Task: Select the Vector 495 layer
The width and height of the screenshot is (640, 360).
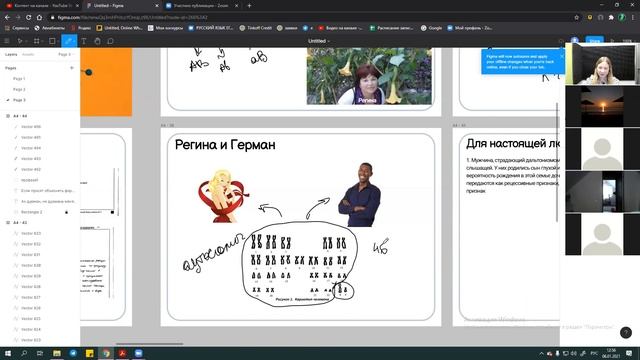Action: pyautogui.click(x=31, y=137)
